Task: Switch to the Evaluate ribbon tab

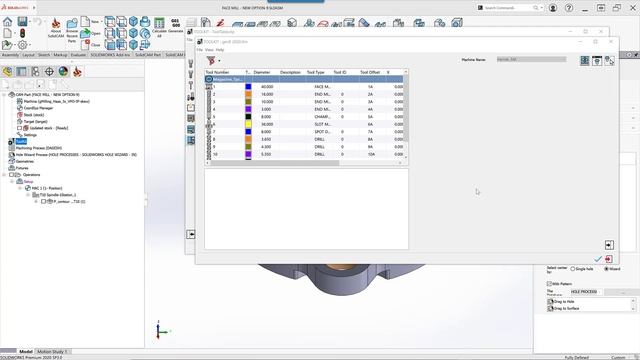Action: (x=78, y=55)
